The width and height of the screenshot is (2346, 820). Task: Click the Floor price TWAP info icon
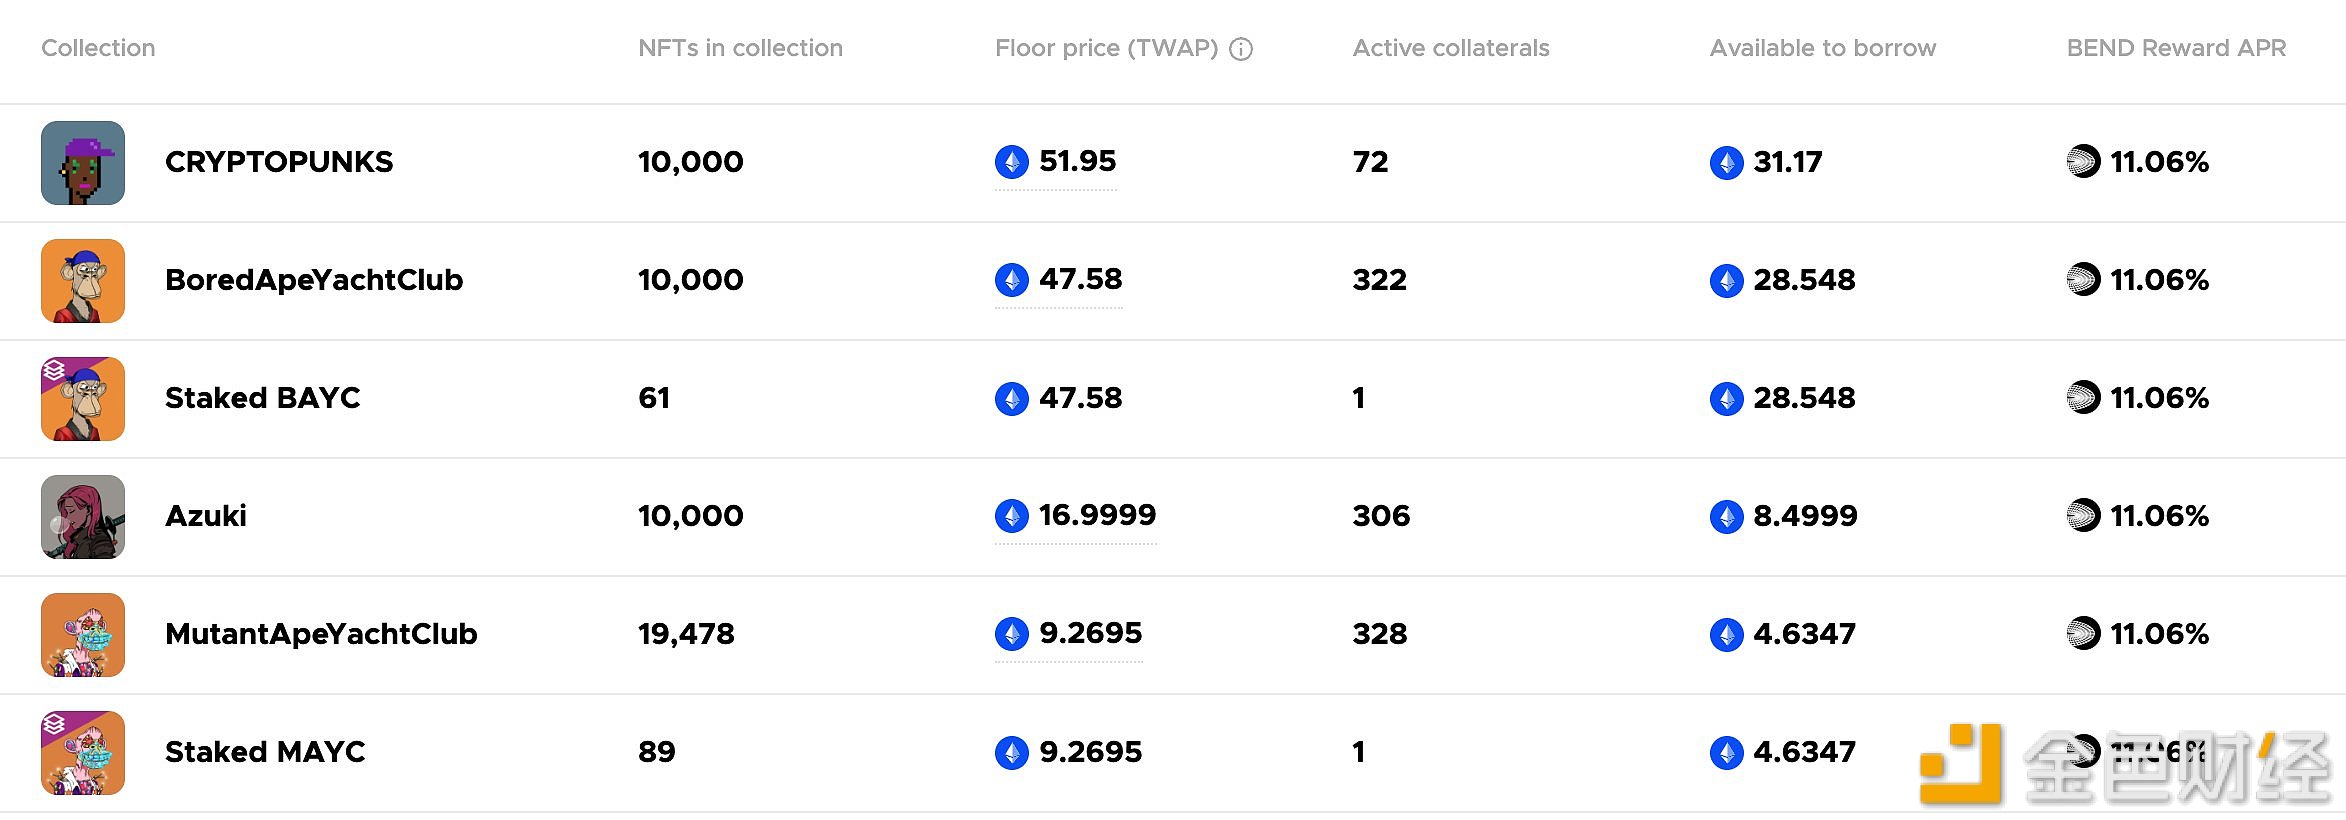point(1241,49)
